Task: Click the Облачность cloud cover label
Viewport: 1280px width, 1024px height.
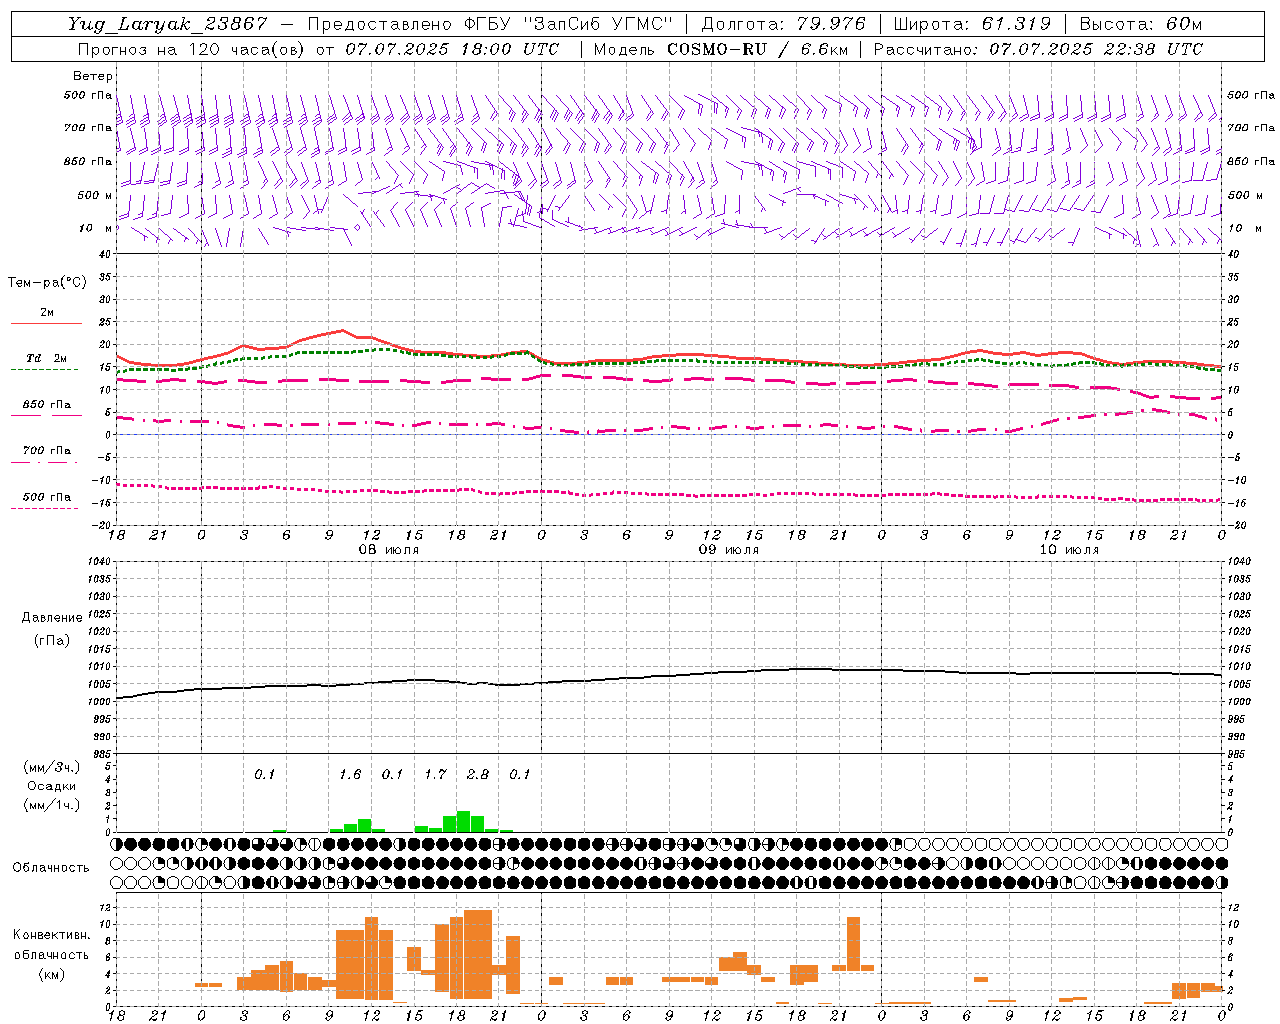Action: pyautogui.click(x=51, y=868)
